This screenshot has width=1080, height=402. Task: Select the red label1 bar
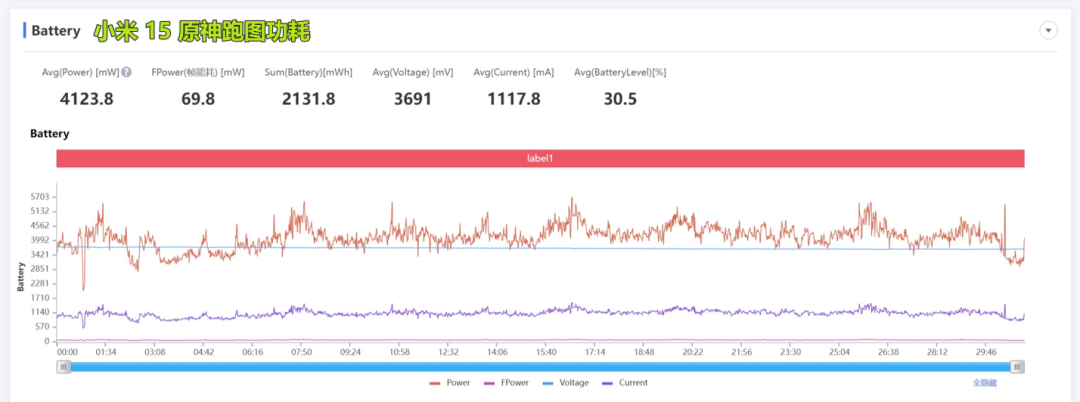tap(540, 158)
